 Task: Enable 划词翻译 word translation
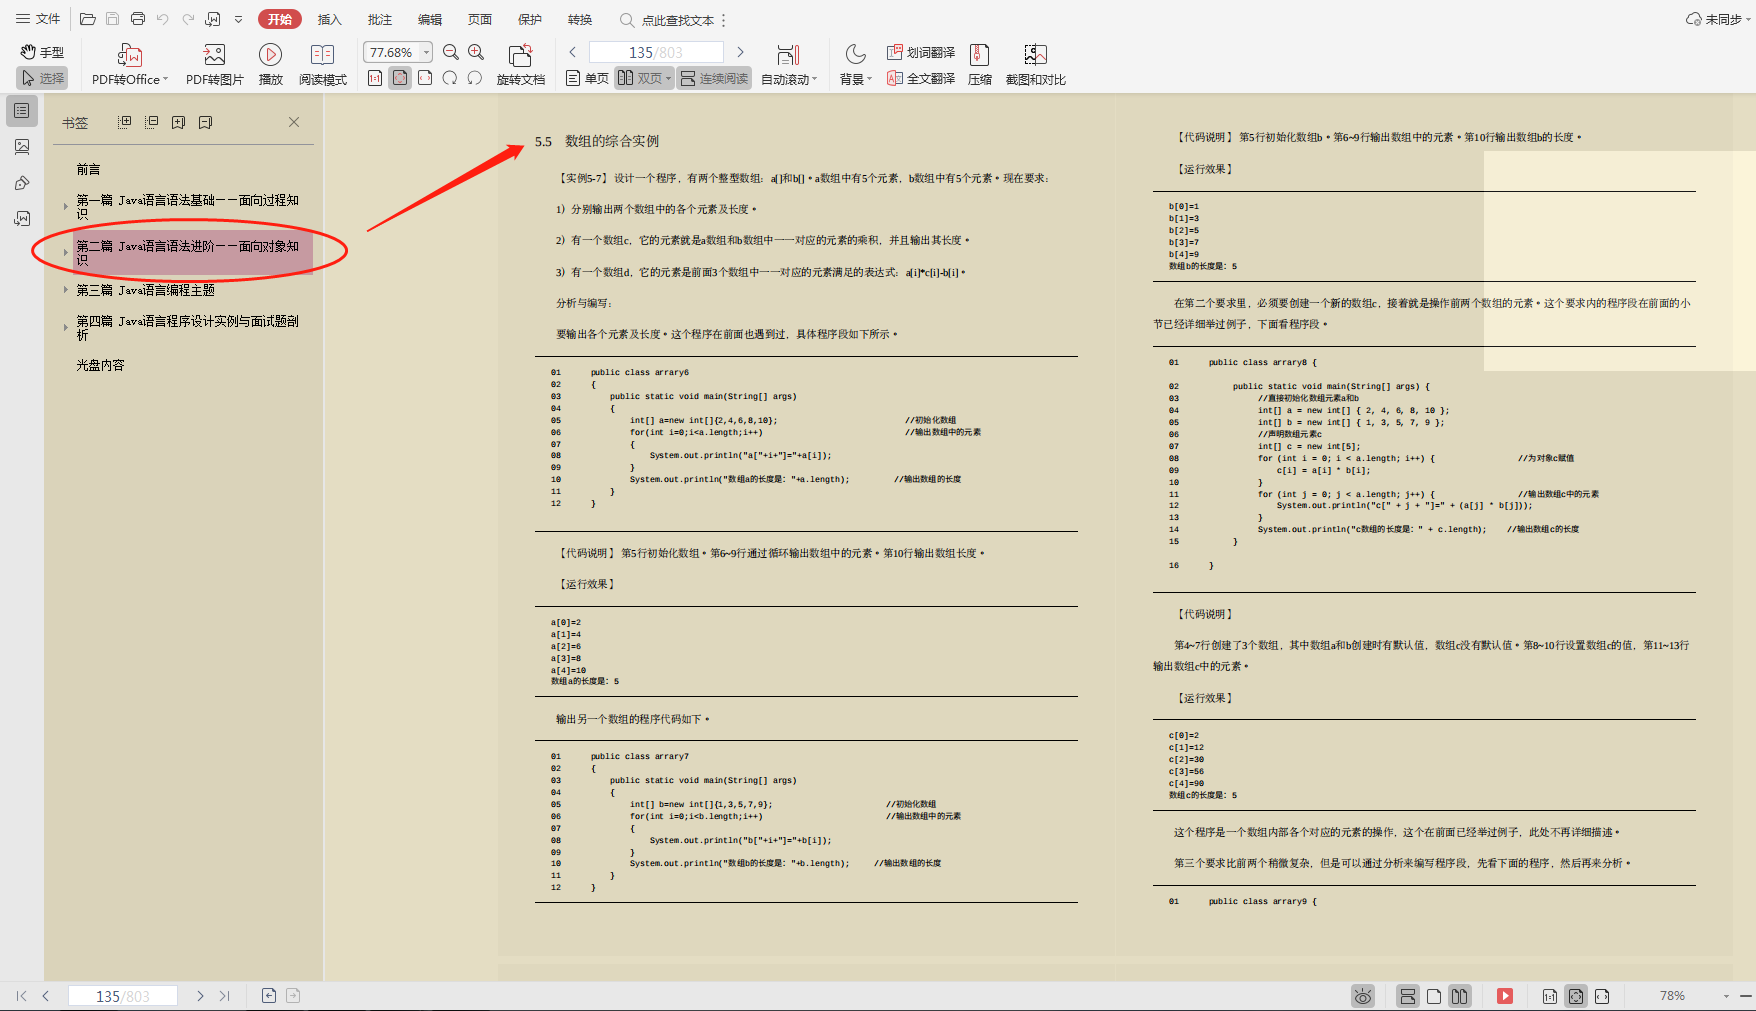click(921, 52)
